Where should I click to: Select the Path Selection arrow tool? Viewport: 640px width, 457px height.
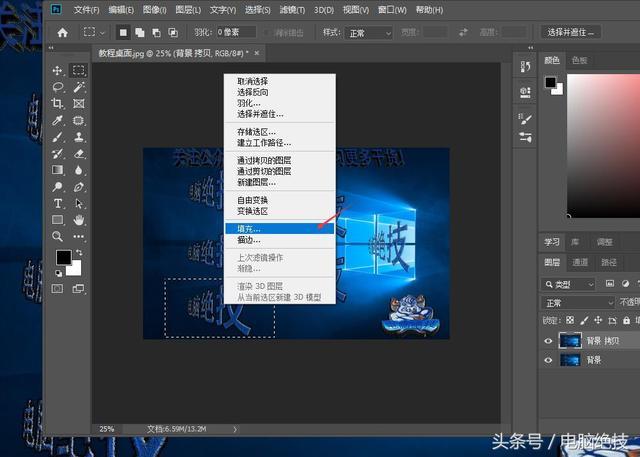[x=78, y=203]
